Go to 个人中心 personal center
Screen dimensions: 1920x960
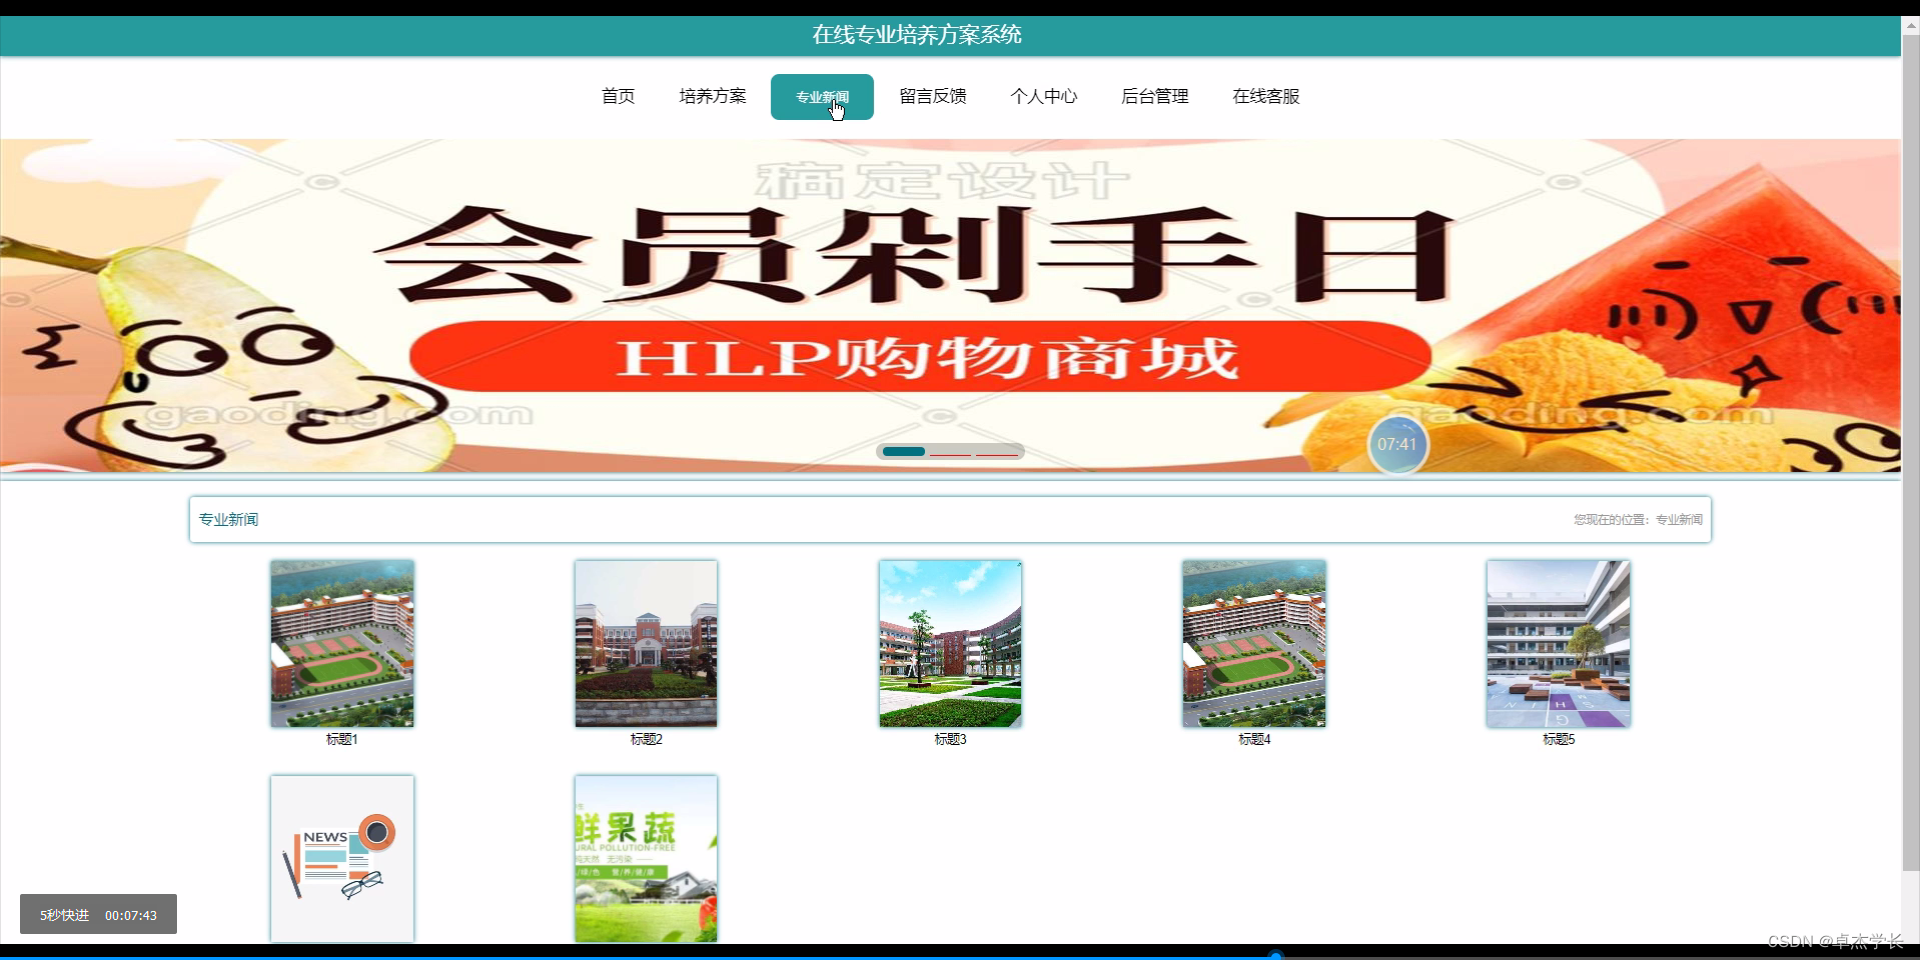pyautogui.click(x=1044, y=96)
